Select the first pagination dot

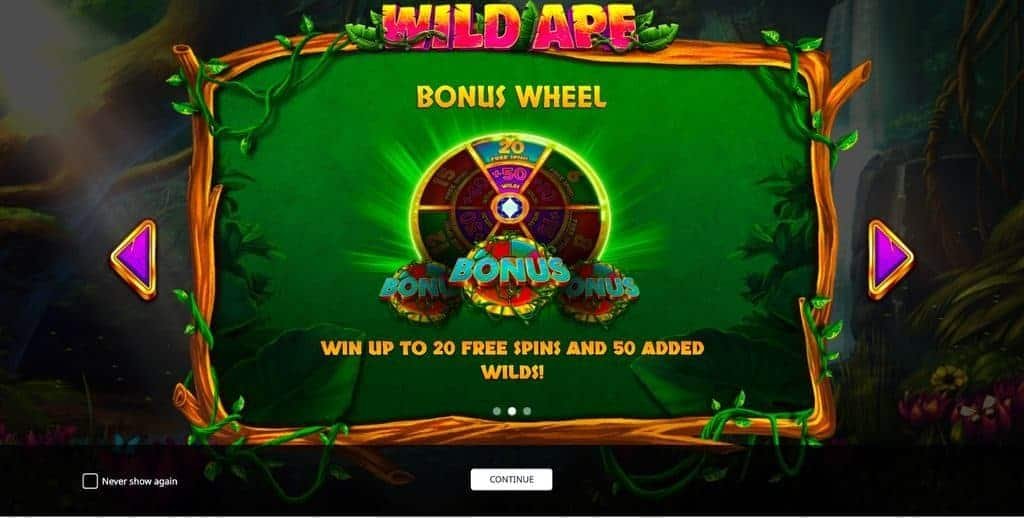pyautogui.click(x=497, y=411)
